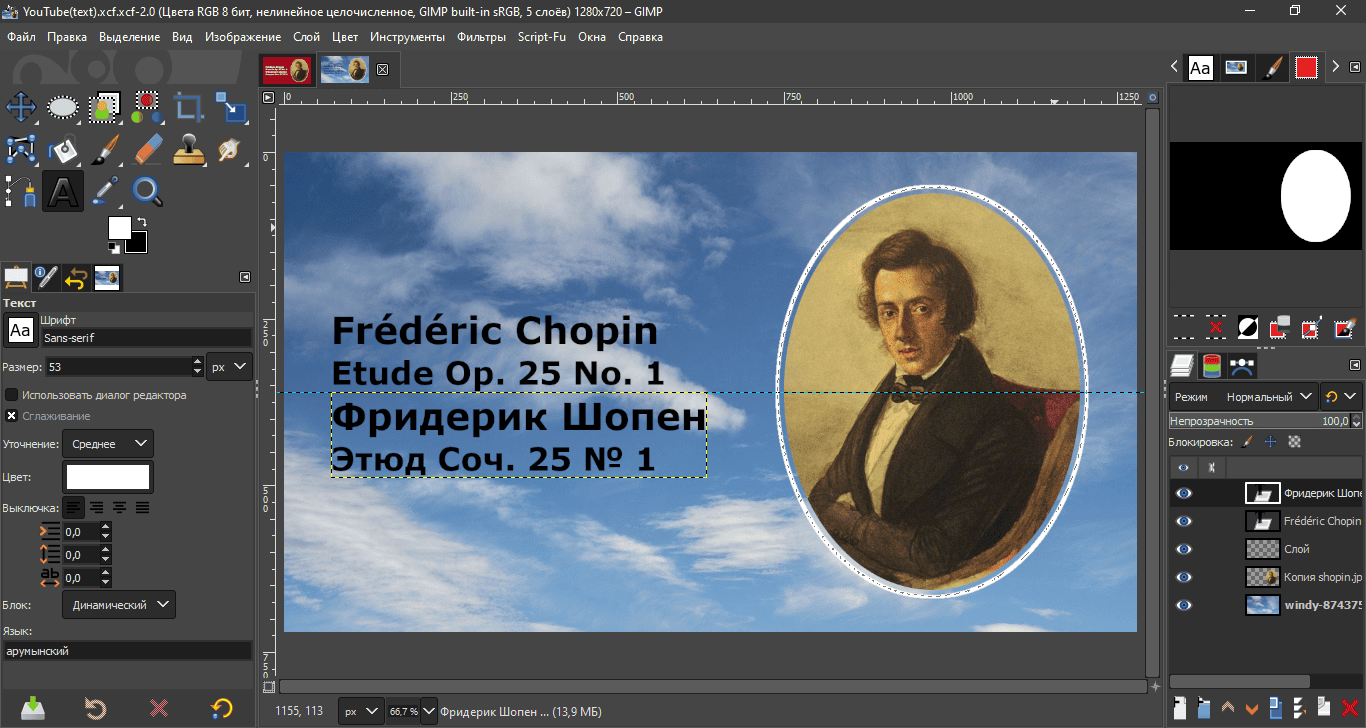The width and height of the screenshot is (1366, 728).
Task: Select the Zoom magnifier tool
Action: point(147,191)
